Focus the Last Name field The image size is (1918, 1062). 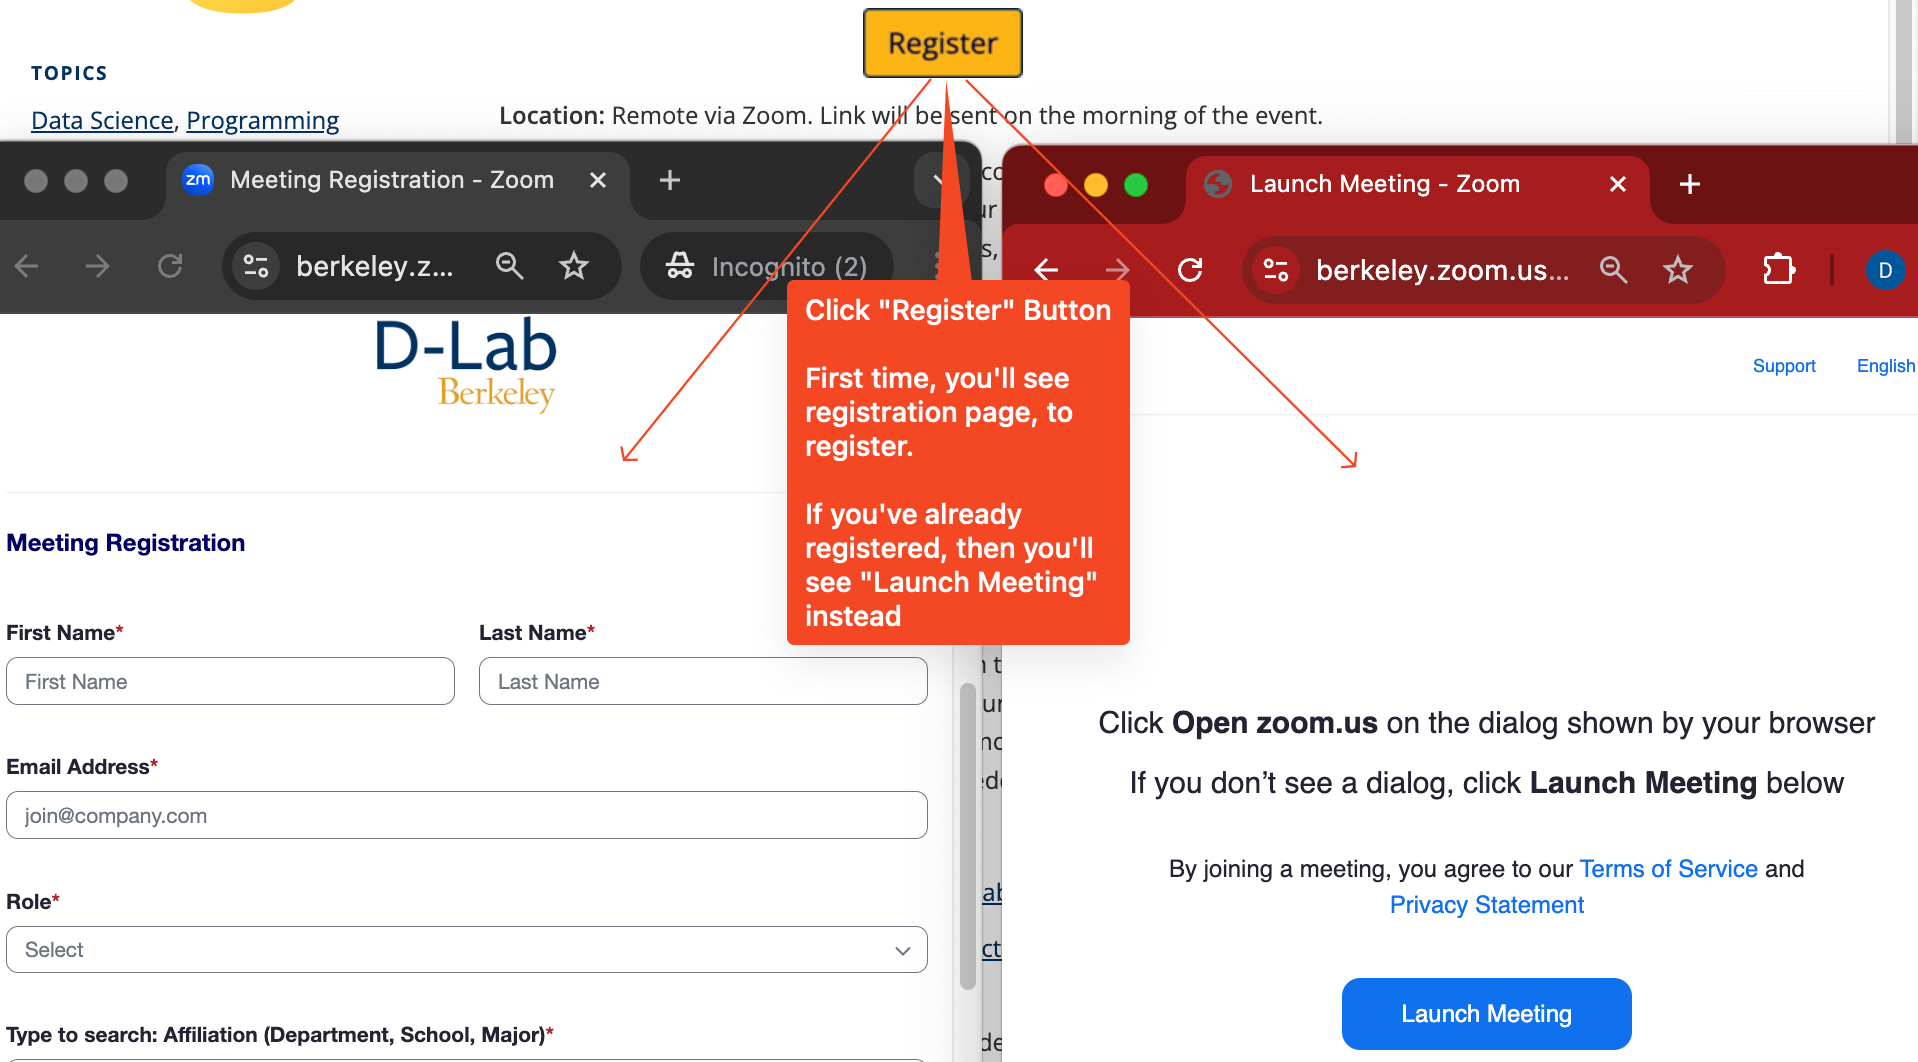click(x=703, y=681)
